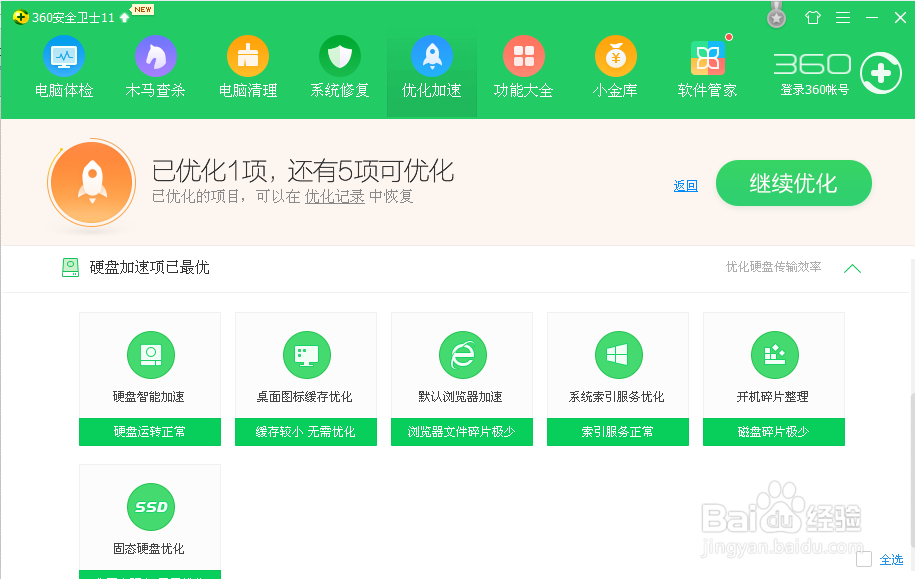Image resolution: width=915 pixels, height=579 pixels.
Task: Click the 默认浏览器加速 IE icon
Action: click(463, 355)
